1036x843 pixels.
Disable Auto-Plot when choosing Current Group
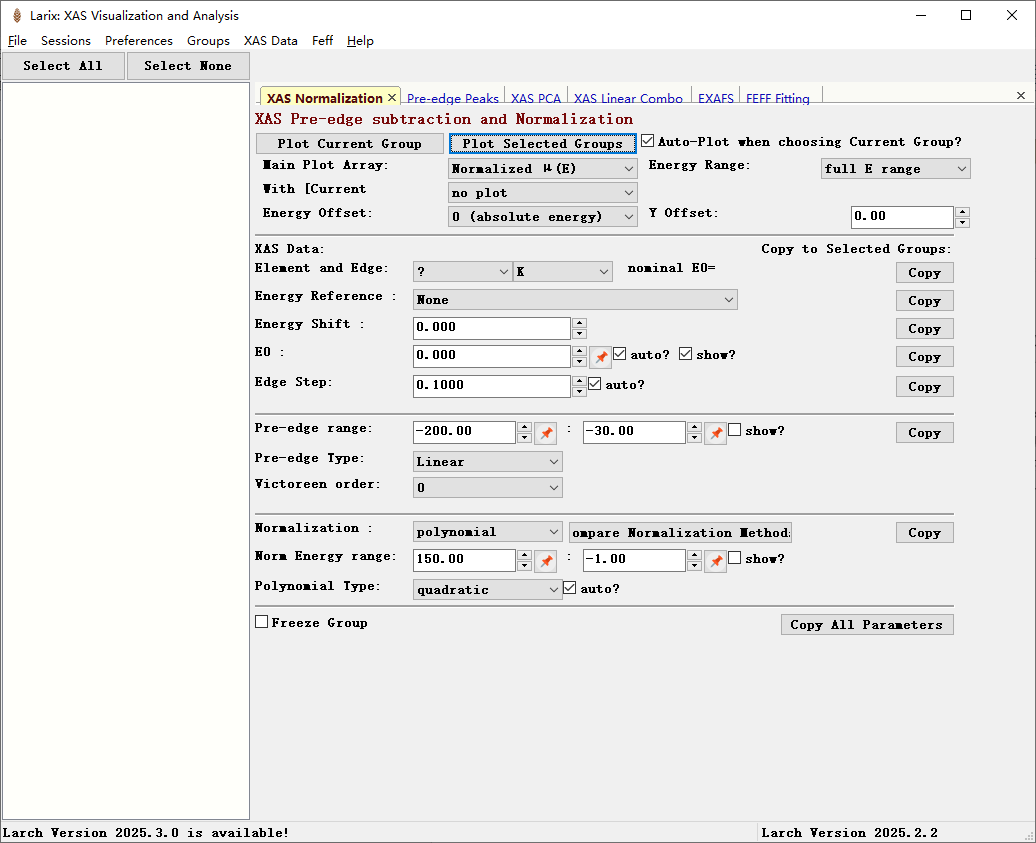(647, 142)
